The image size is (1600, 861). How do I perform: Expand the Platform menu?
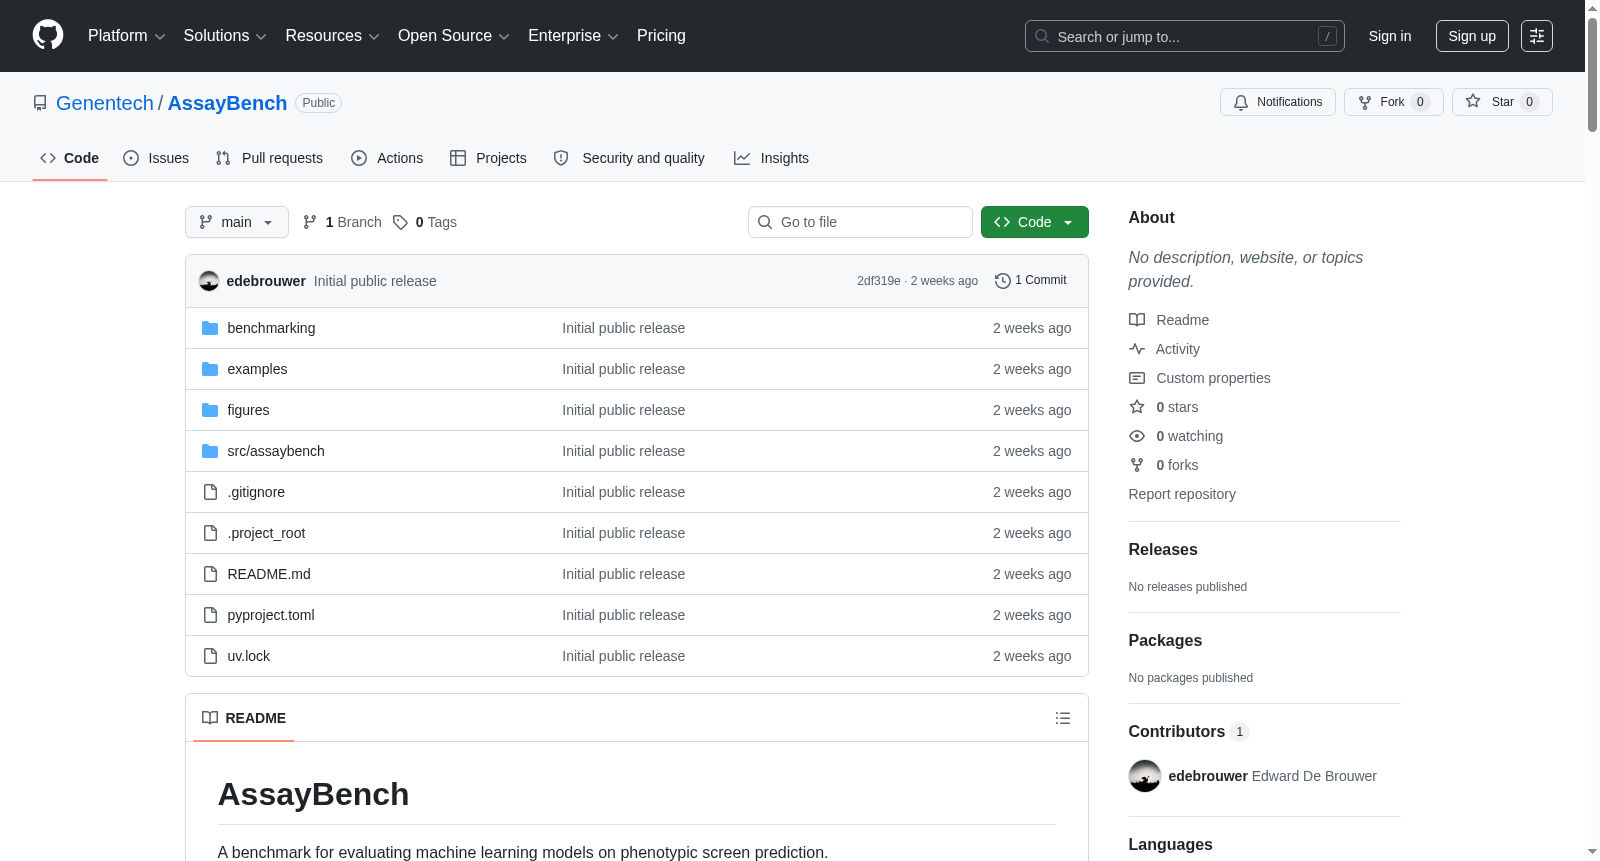click(x=126, y=36)
